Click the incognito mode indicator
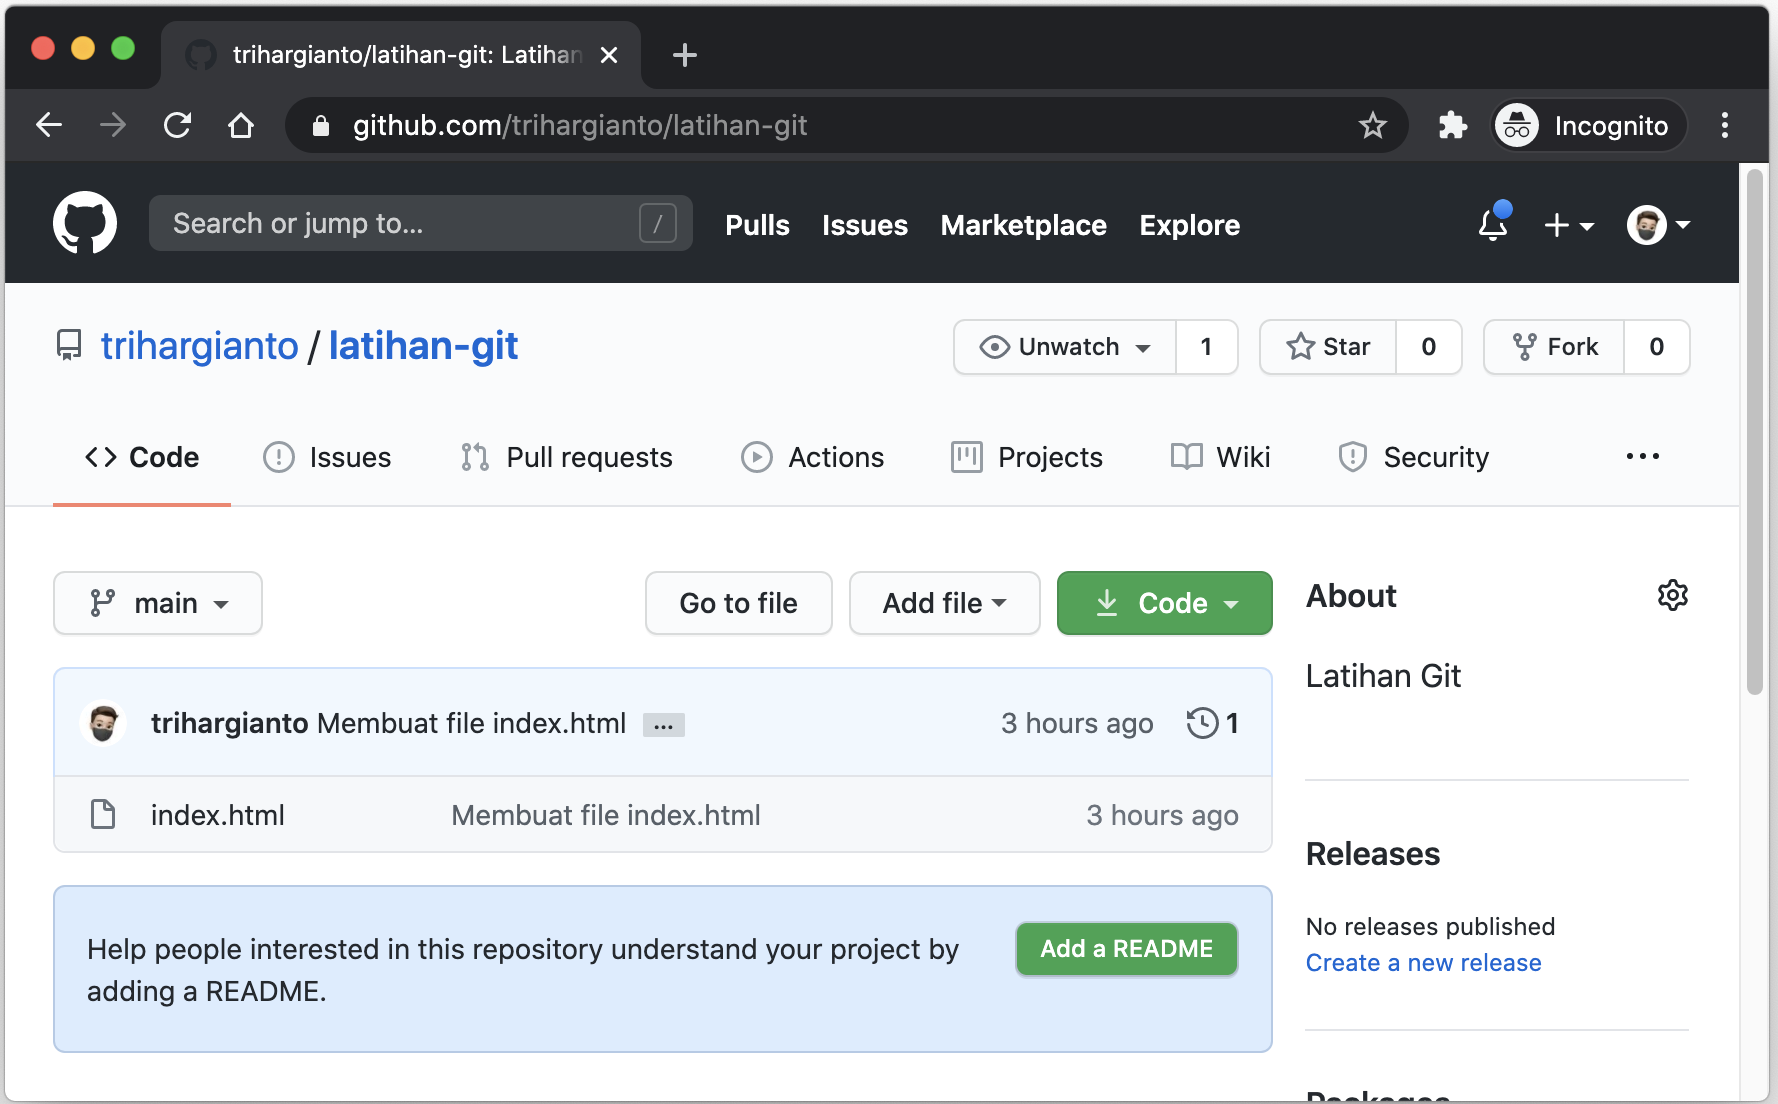This screenshot has width=1778, height=1104. coord(1586,125)
